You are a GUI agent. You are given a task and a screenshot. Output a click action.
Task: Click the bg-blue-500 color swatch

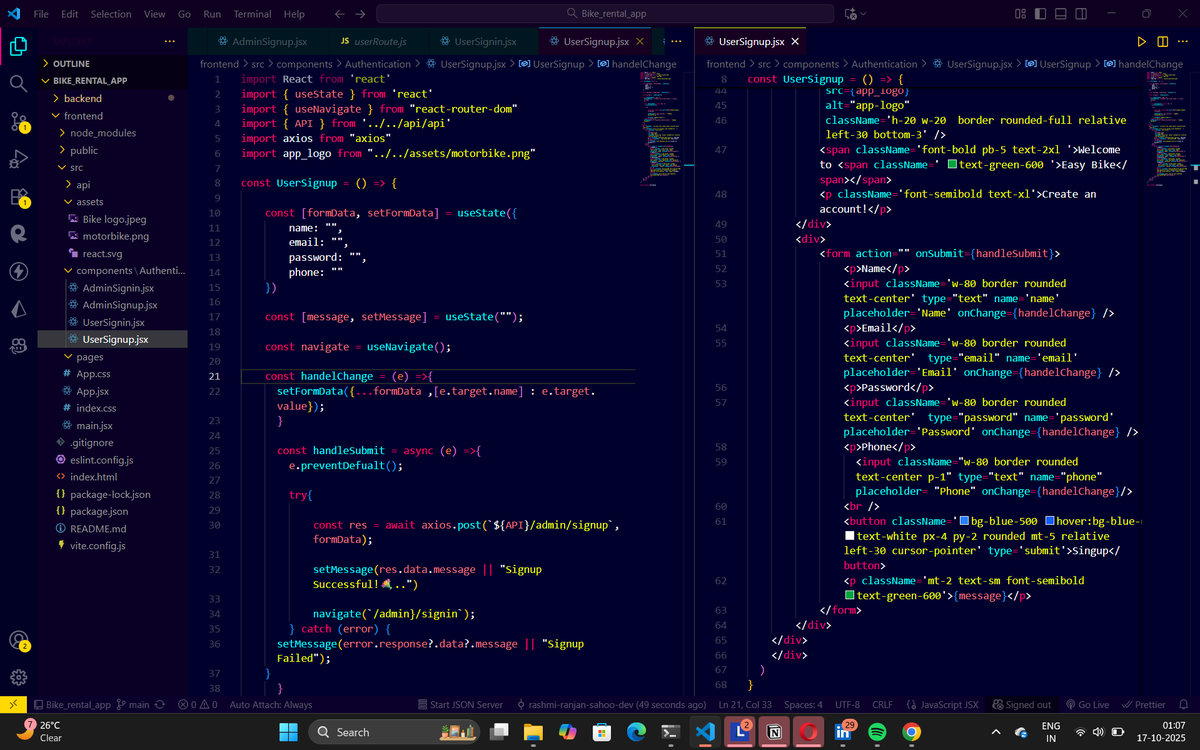coord(964,521)
